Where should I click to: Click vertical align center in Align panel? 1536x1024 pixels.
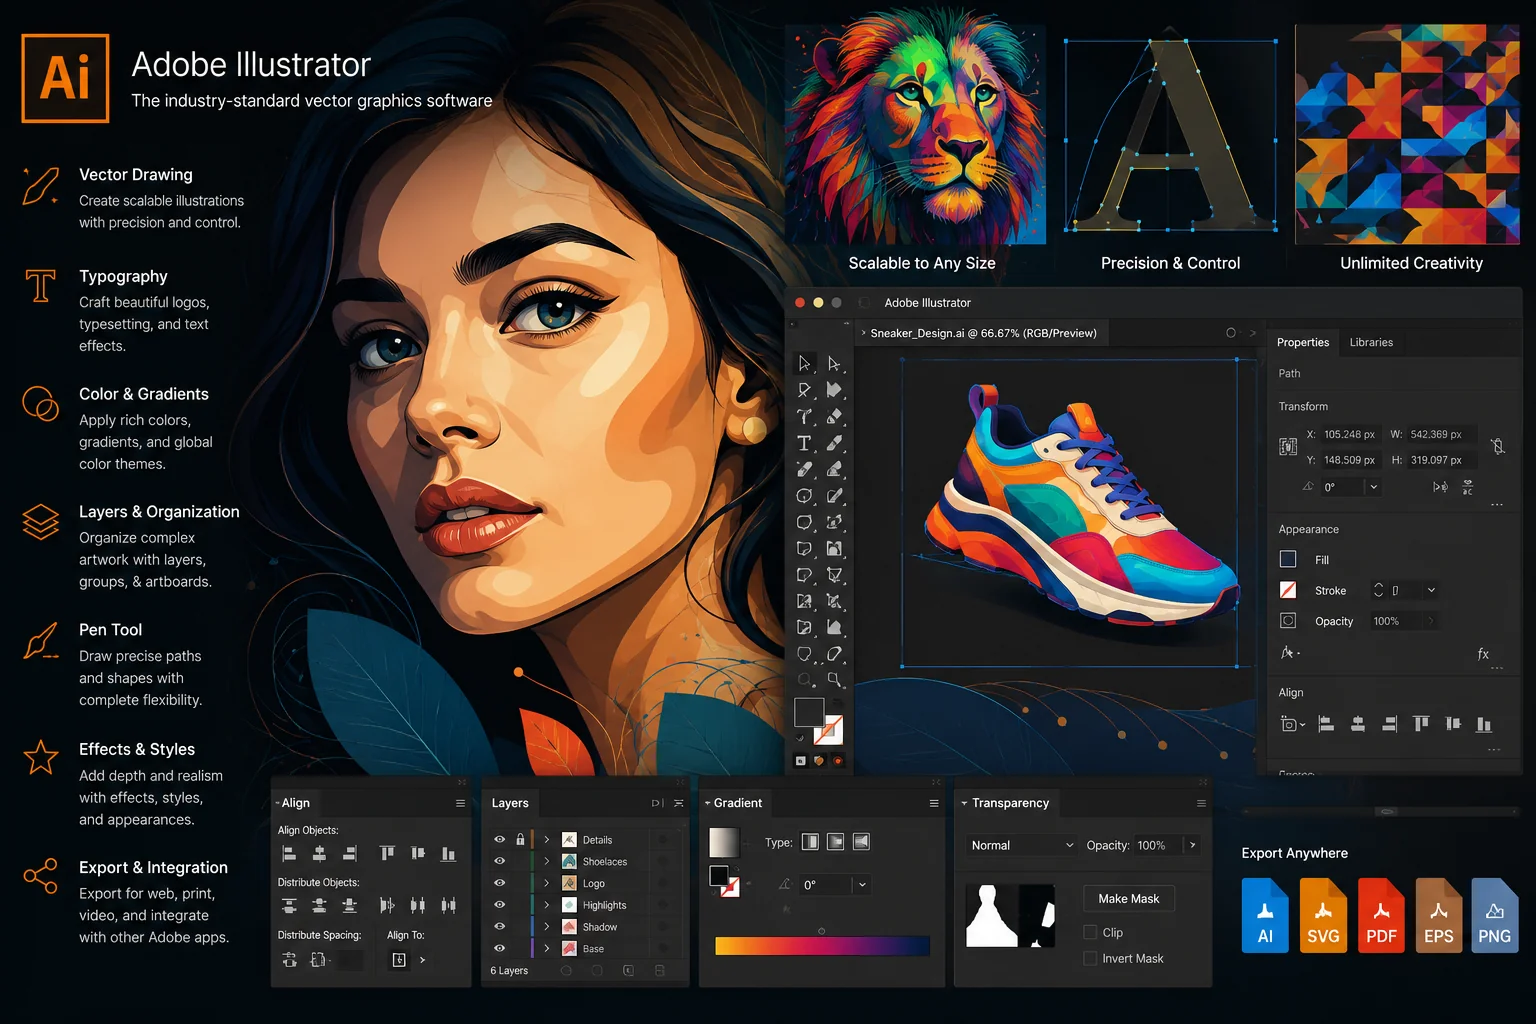click(418, 853)
